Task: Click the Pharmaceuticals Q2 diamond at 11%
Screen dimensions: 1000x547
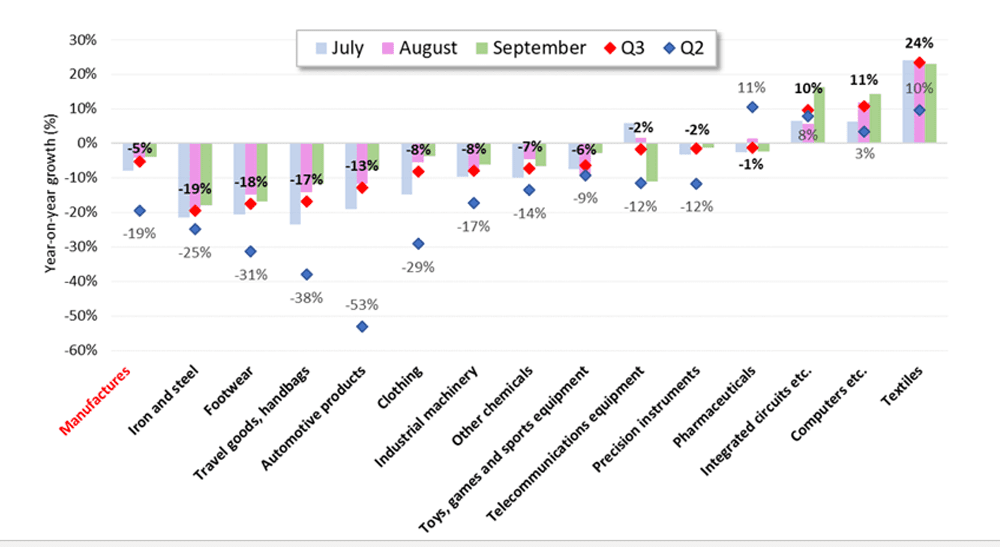Action: 753,107
